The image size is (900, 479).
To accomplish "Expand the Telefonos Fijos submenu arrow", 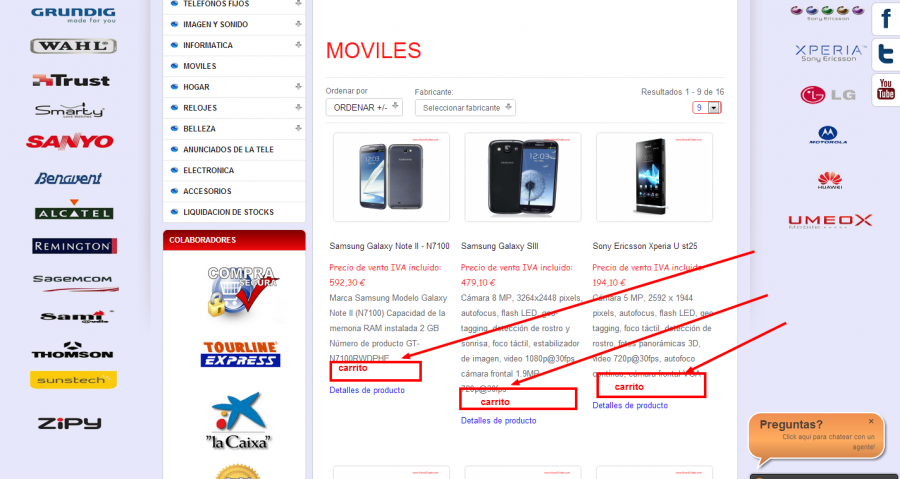I will (x=298, y=3).
